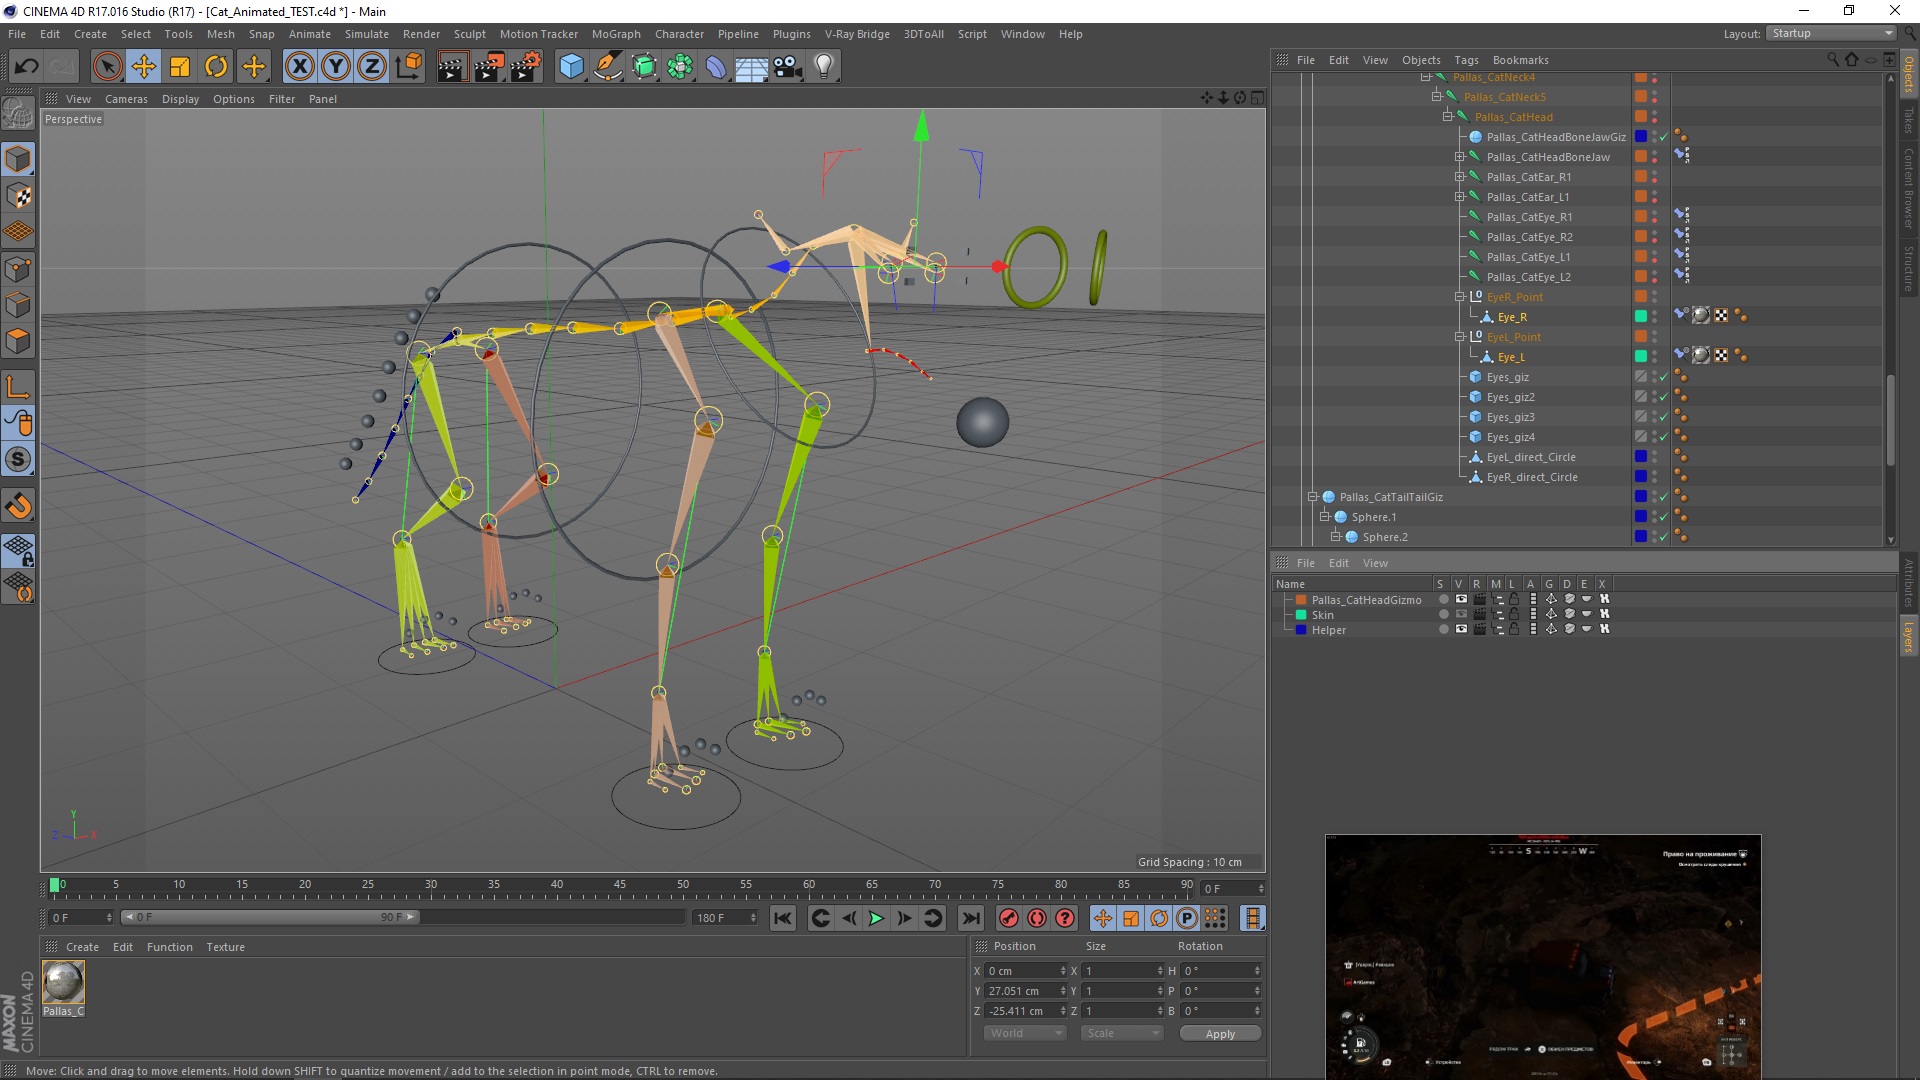Add a Cube primitive object
Screen dimensions: 1920x1080
click(571, 67)
